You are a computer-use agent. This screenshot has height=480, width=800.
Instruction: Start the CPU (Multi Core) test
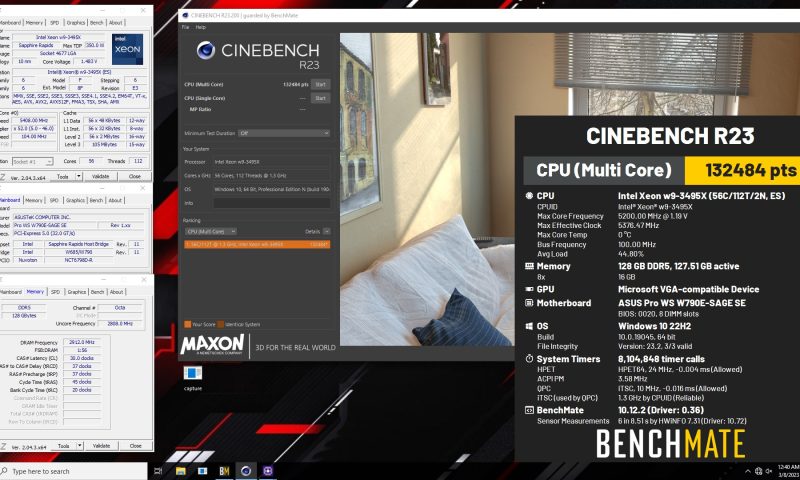(x=320, y=84)
